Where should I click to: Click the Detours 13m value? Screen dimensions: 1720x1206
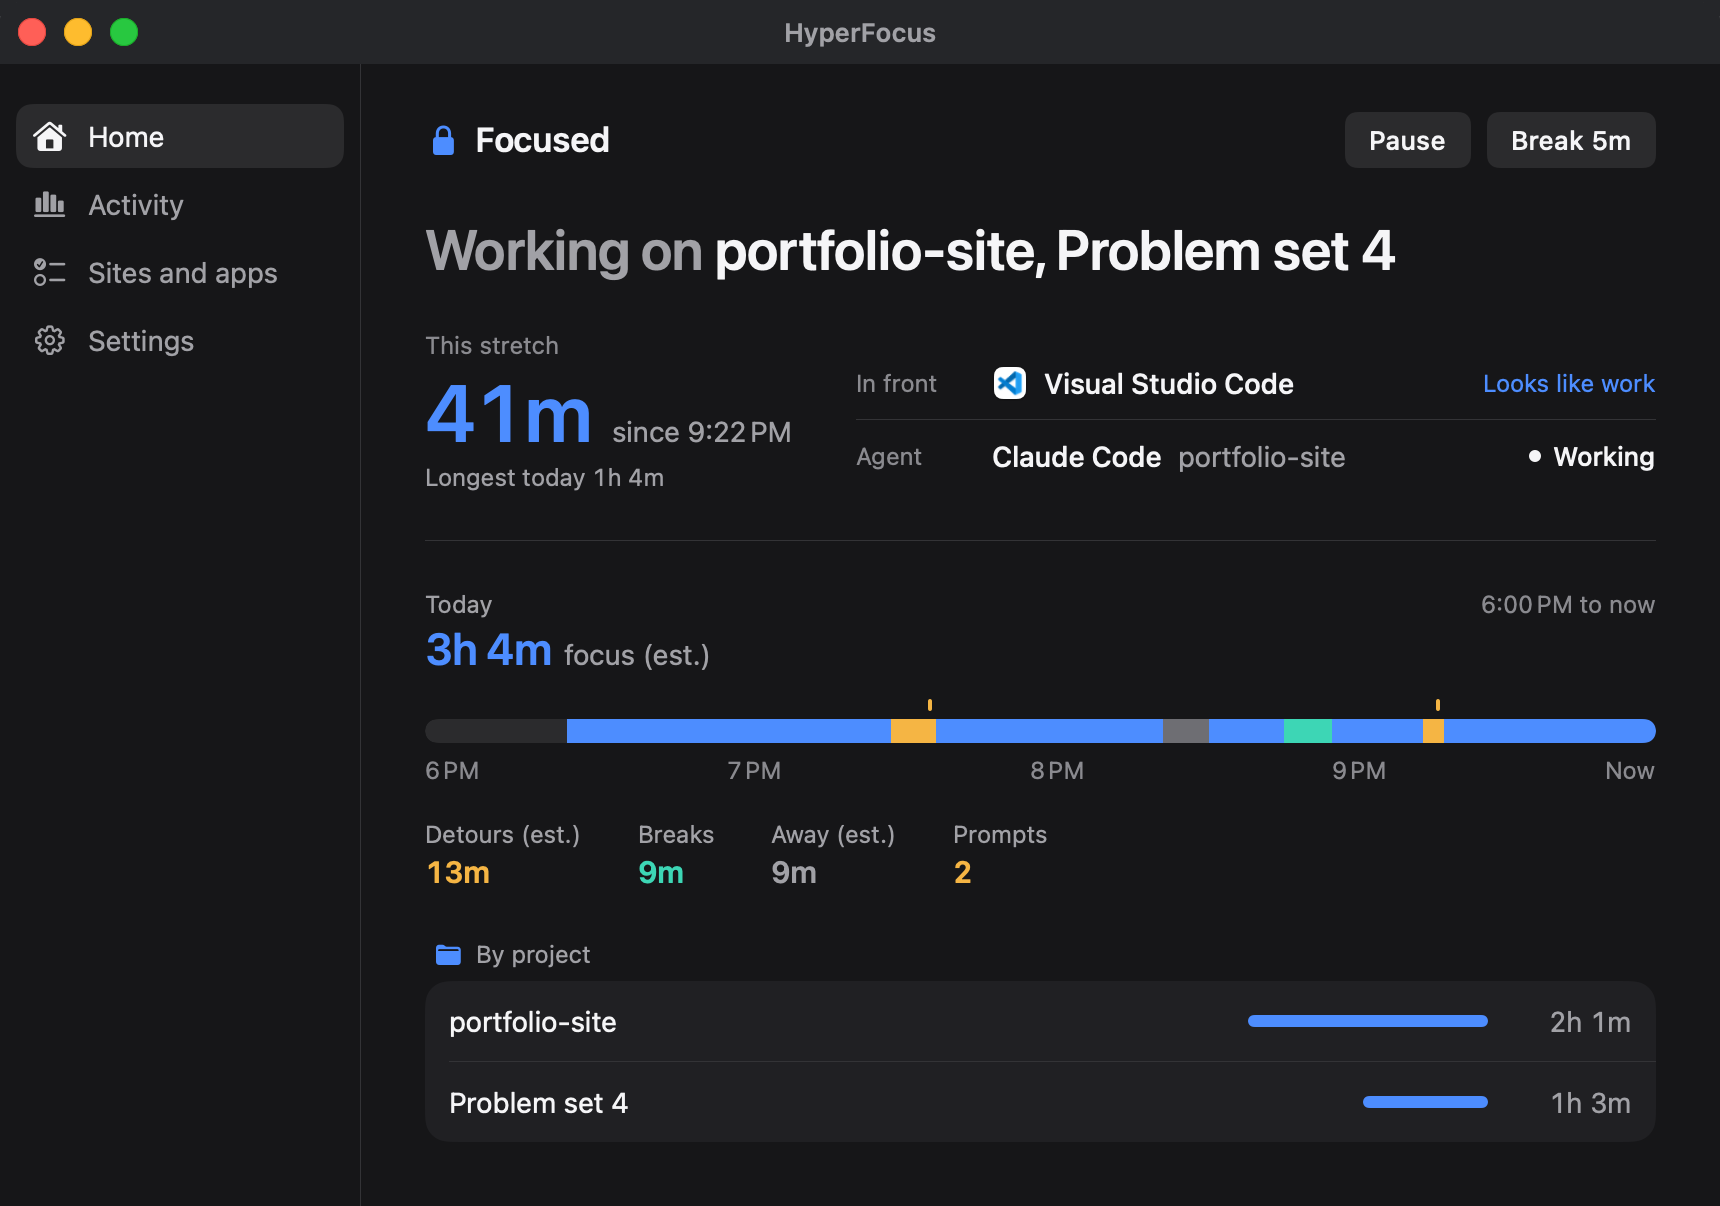pos(458,873)
